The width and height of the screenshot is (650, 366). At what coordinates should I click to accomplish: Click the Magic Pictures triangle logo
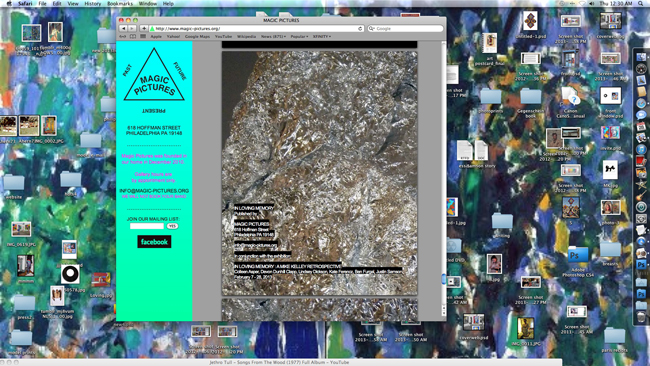pos(154,75)
